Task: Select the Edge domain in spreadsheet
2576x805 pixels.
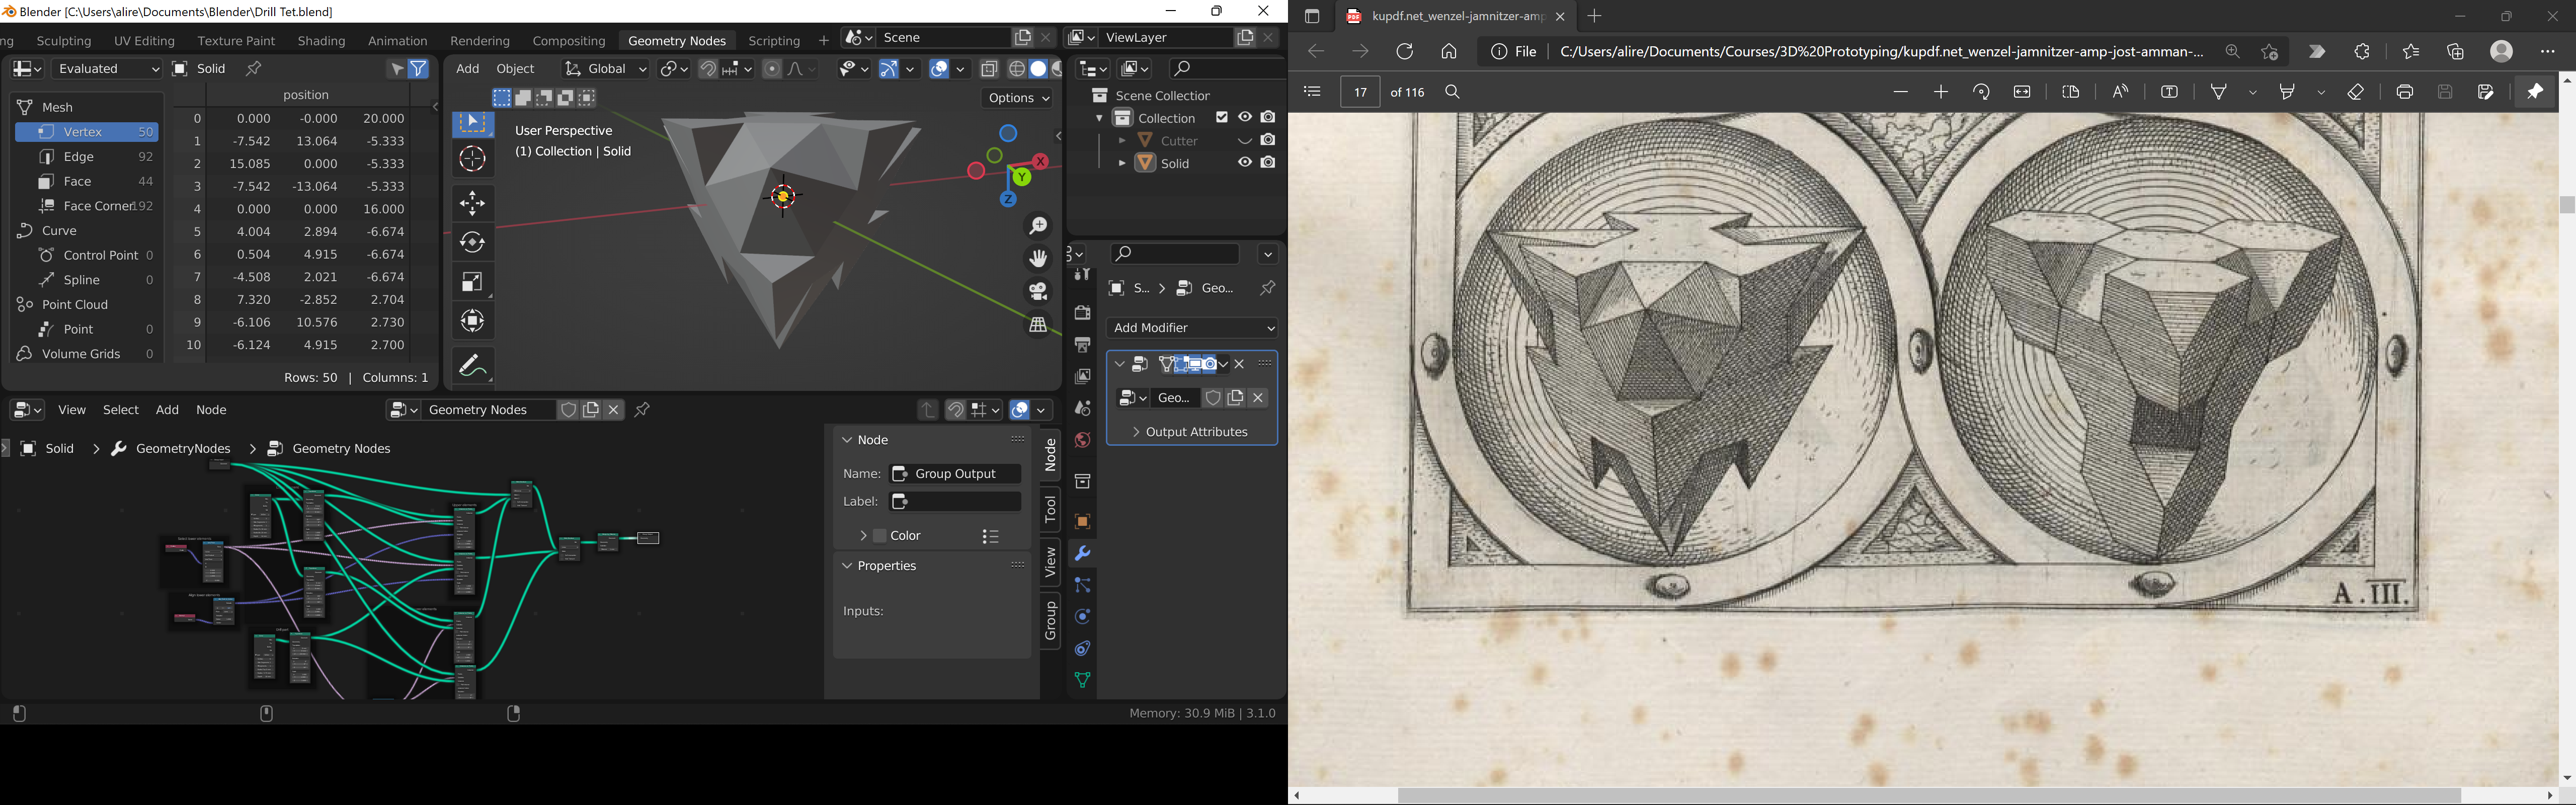Action: 79,157
